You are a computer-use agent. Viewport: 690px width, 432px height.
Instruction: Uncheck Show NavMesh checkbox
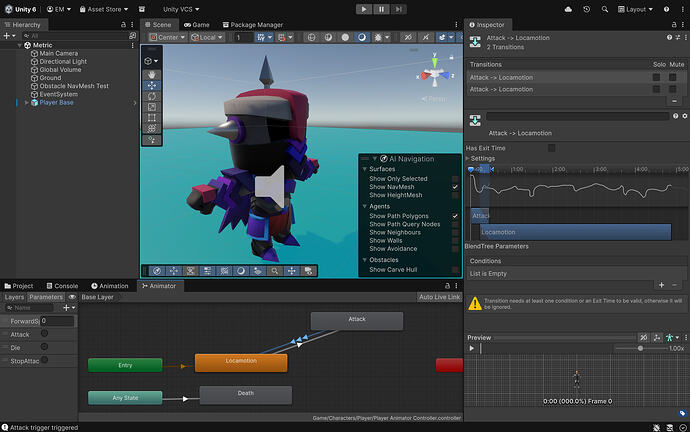point(455,187)
